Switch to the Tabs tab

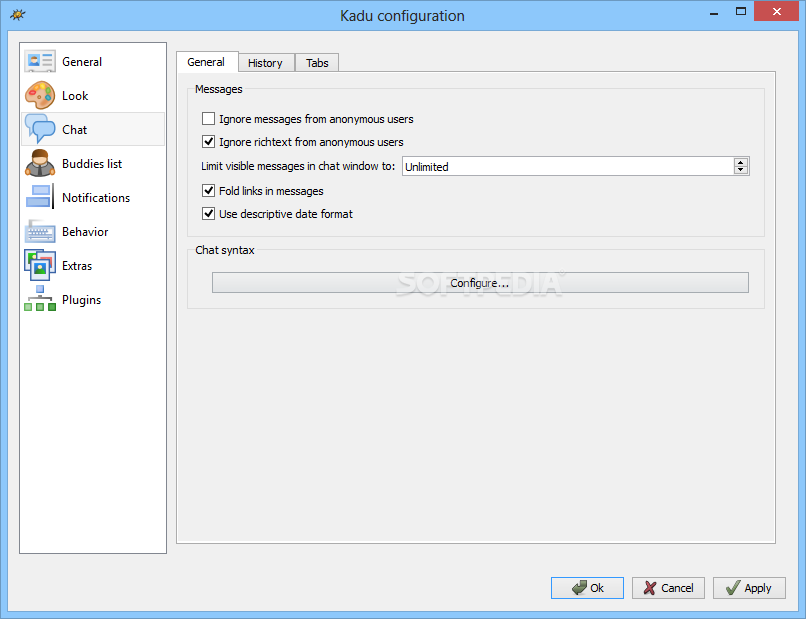(x=317, y=63)
